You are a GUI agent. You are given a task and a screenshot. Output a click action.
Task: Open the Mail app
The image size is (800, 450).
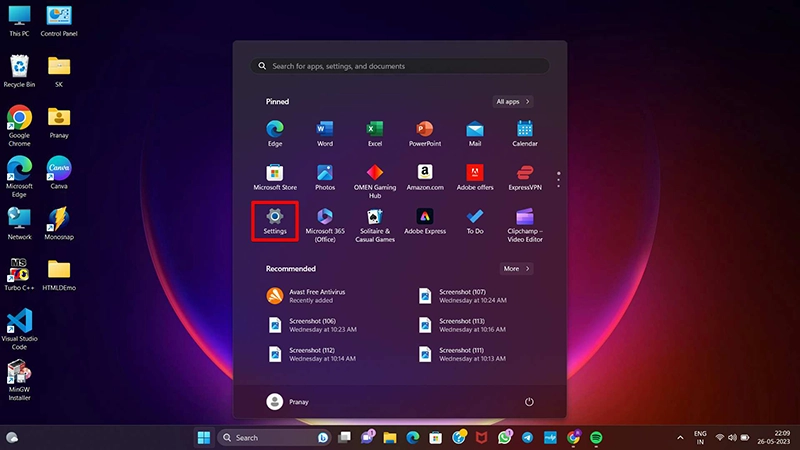(474, 134)
